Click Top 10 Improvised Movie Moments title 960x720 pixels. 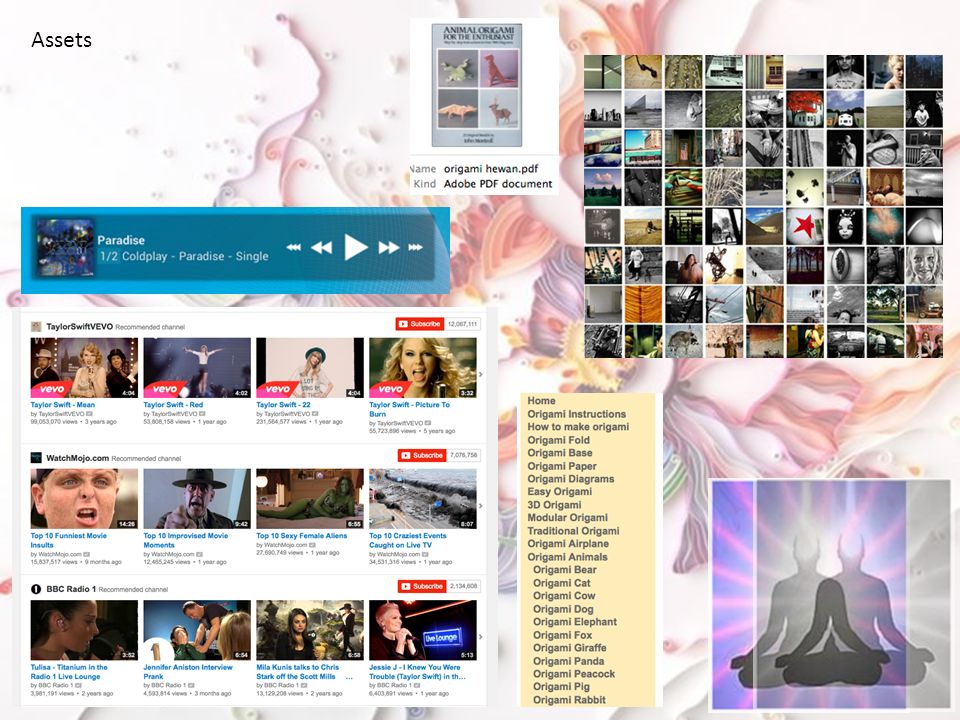186,540
